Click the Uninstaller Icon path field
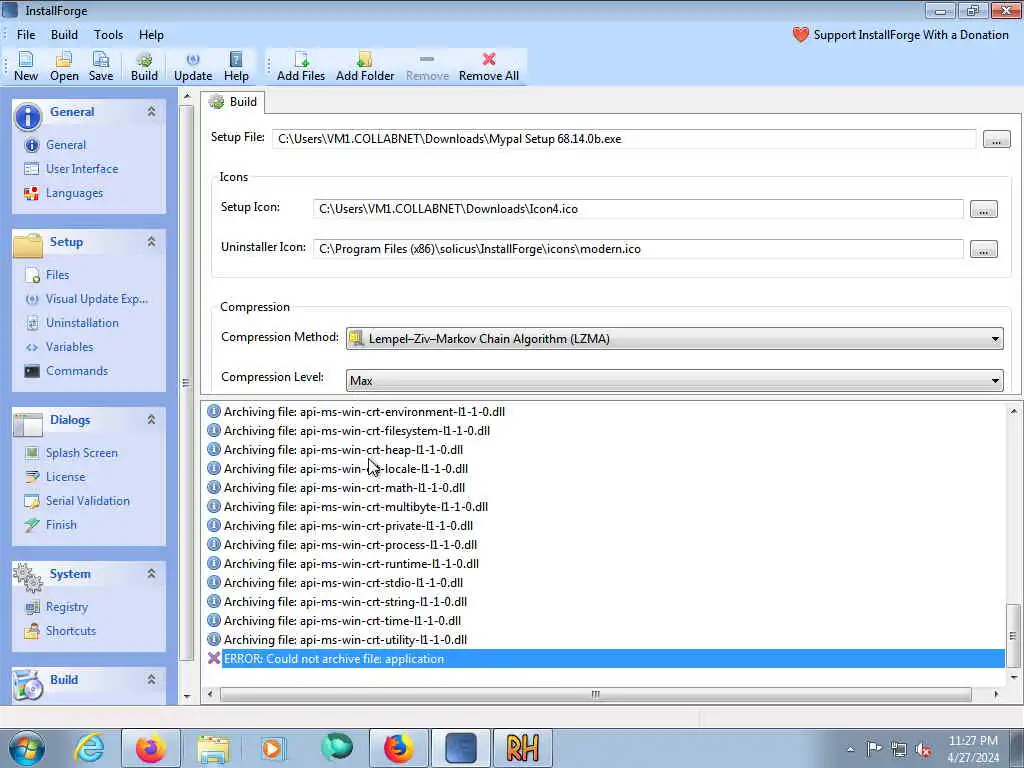1024x768 pixels. [638, 249]
